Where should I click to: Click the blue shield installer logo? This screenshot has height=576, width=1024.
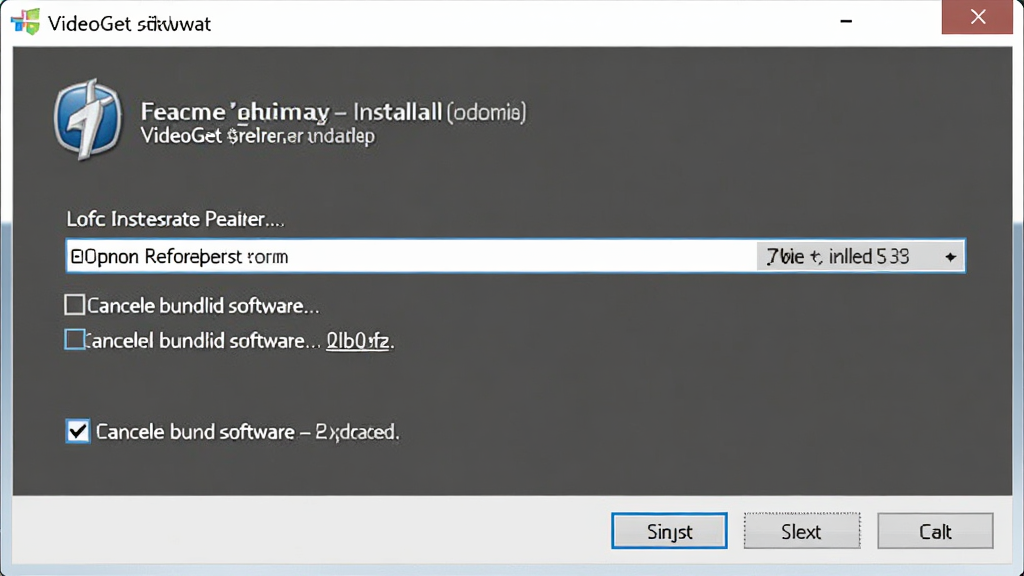[x=88, y=120]
